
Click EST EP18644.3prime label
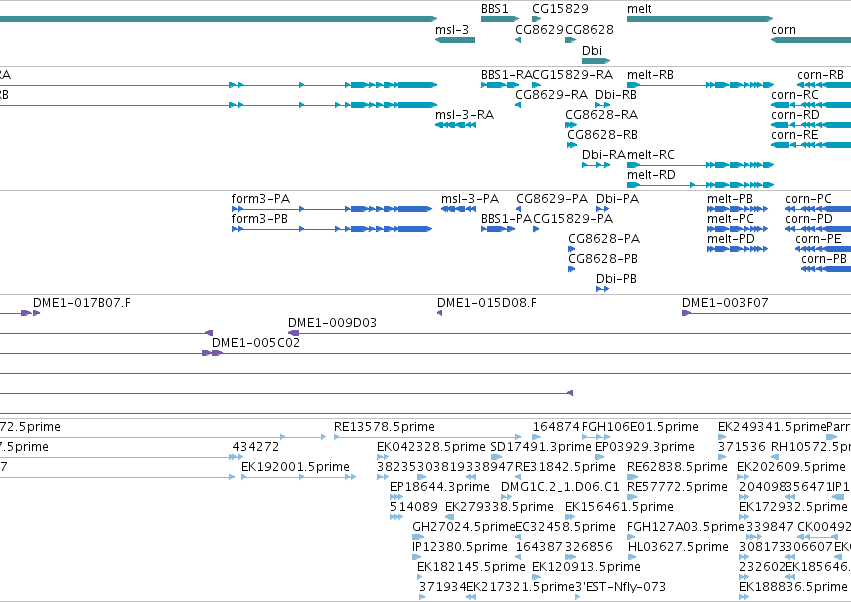click(440, 487)
